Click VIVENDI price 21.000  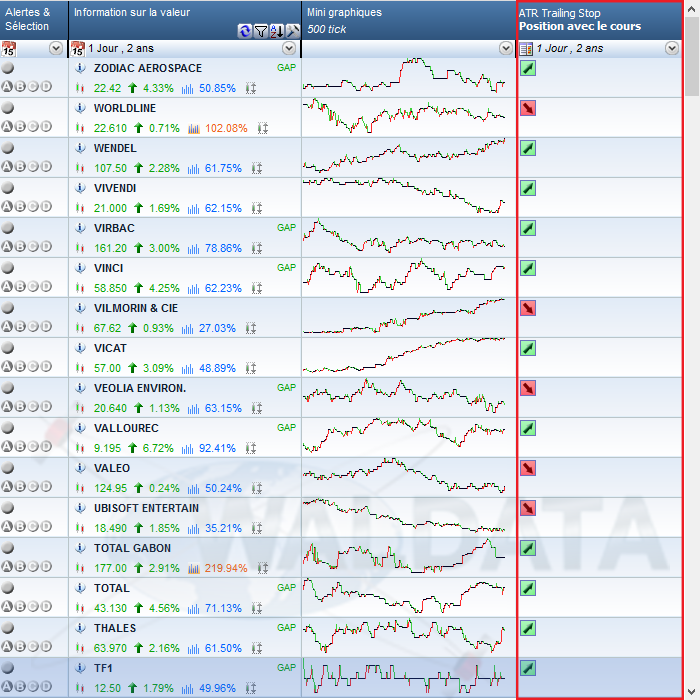pos(110,208)
